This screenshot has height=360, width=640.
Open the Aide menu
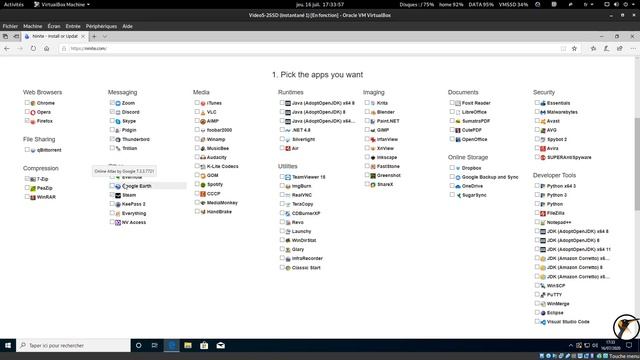point(127,26)
